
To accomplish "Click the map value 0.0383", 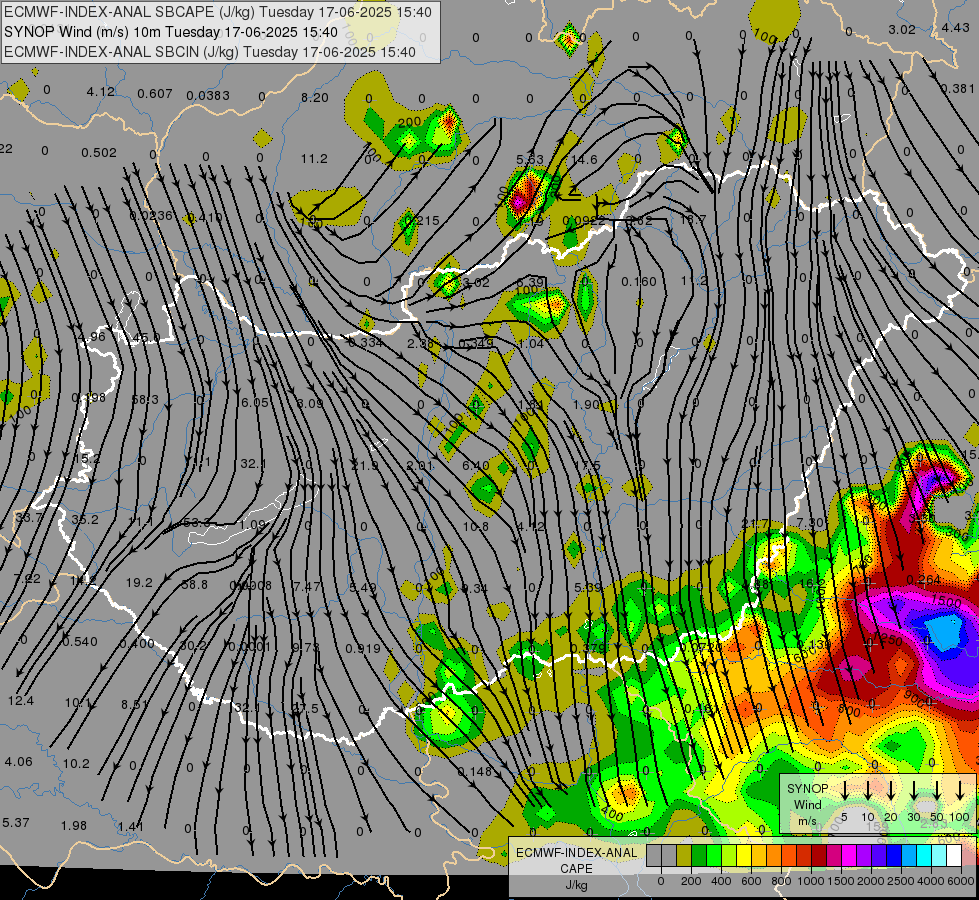I will click(208, 96).
